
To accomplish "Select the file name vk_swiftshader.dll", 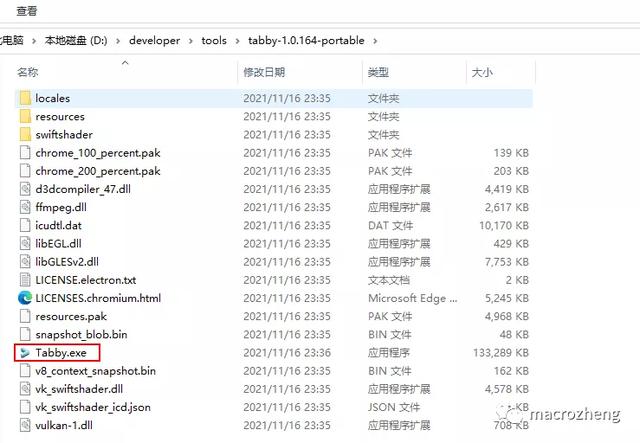I will [79, 389].
